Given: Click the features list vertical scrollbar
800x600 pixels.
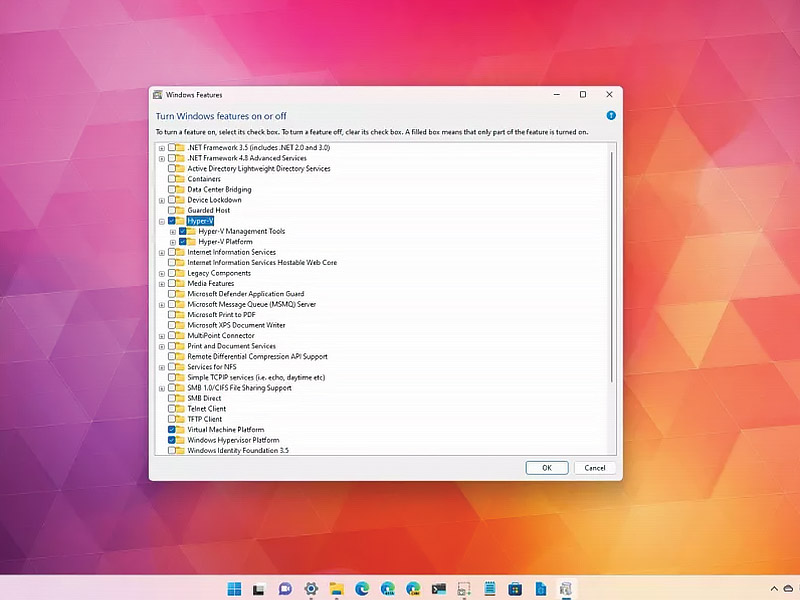Looking at the screenshot, I should click(612, 267).
